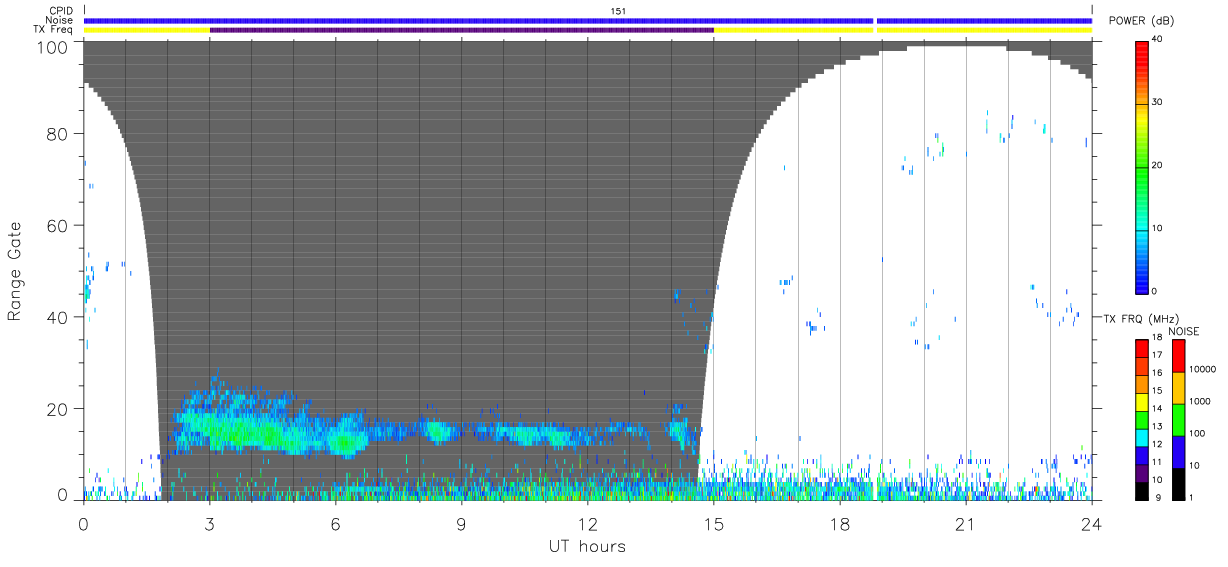Click the Range Gate axis title
This screenshot has height=567, width=1228.
pos(15,270)
